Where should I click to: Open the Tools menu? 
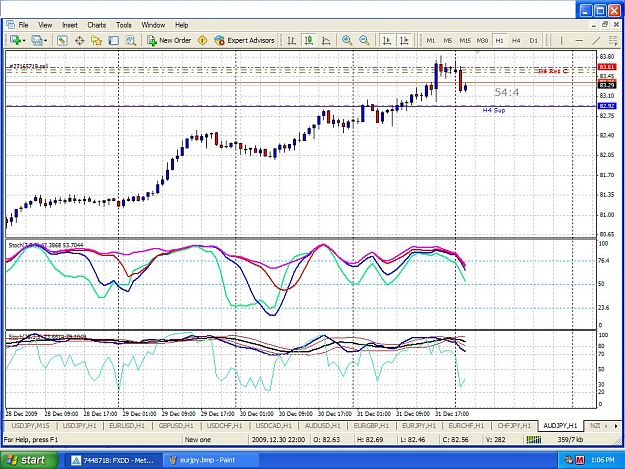124,25
